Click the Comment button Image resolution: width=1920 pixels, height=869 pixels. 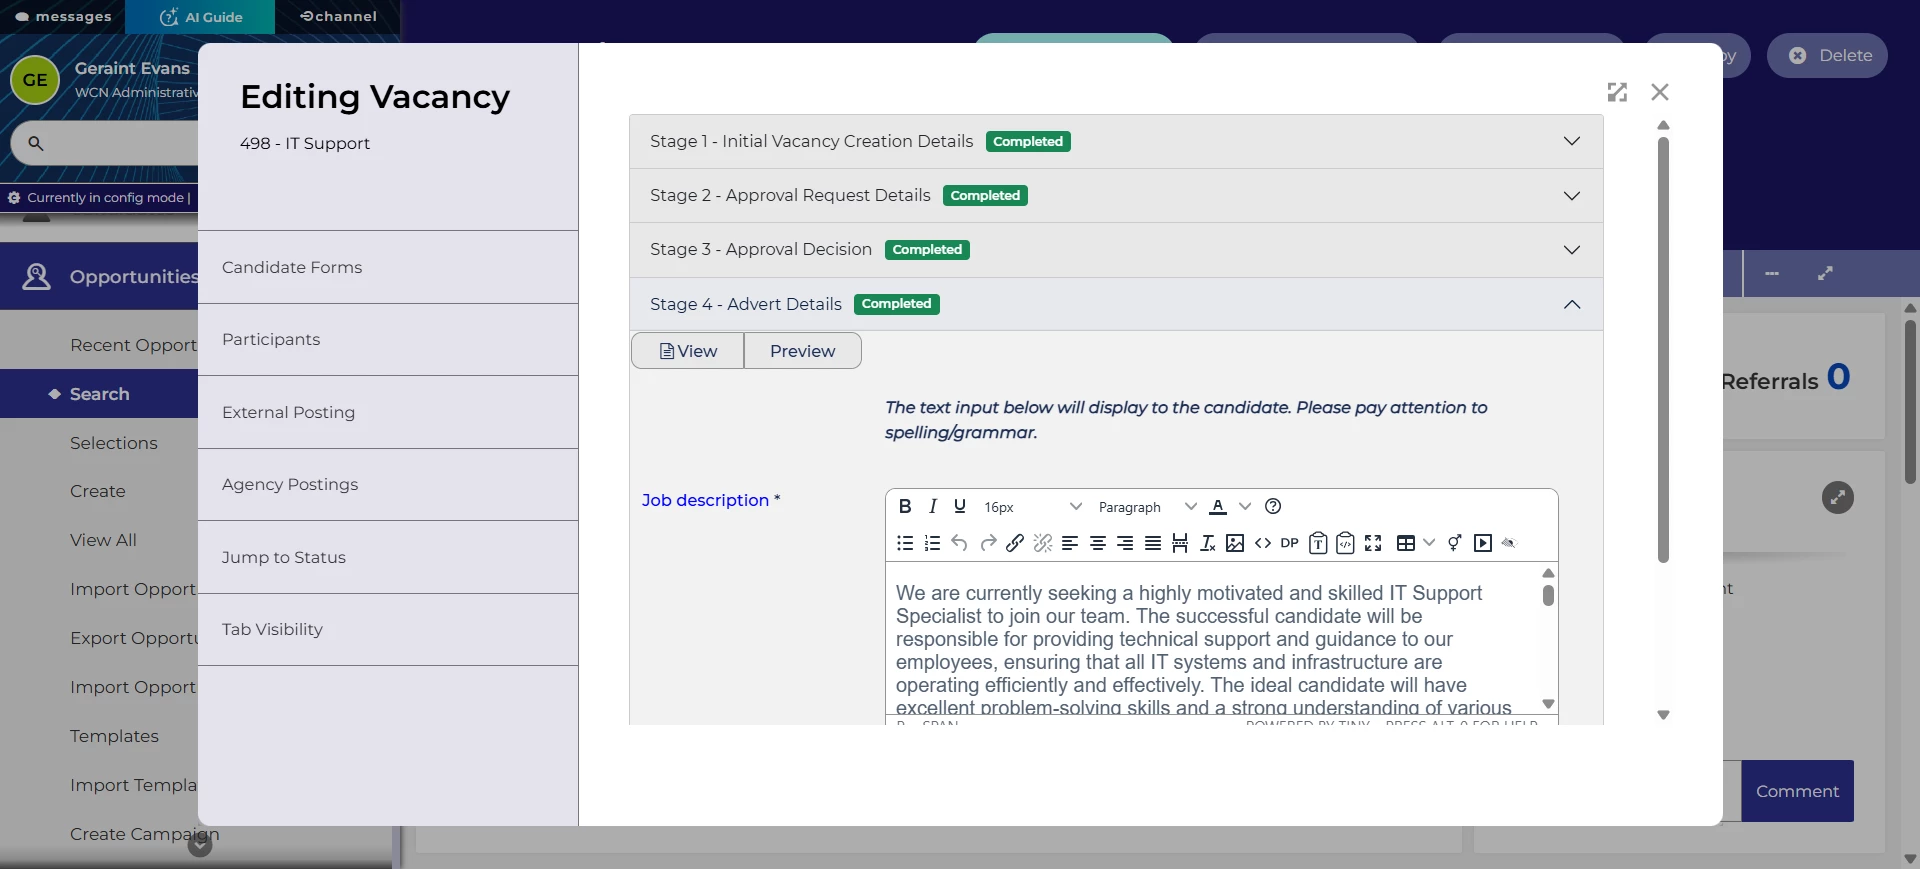pyautogui.click(x=1797, y=791)
